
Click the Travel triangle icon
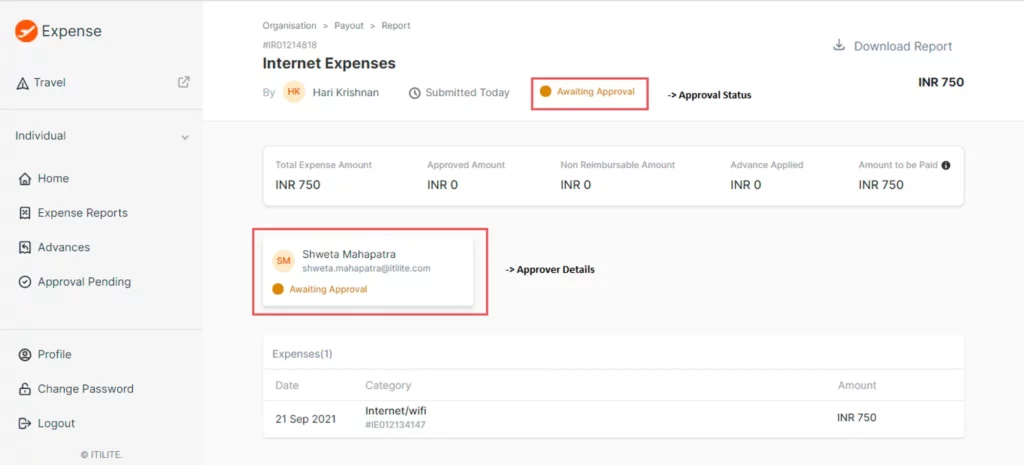click(22, 83)
